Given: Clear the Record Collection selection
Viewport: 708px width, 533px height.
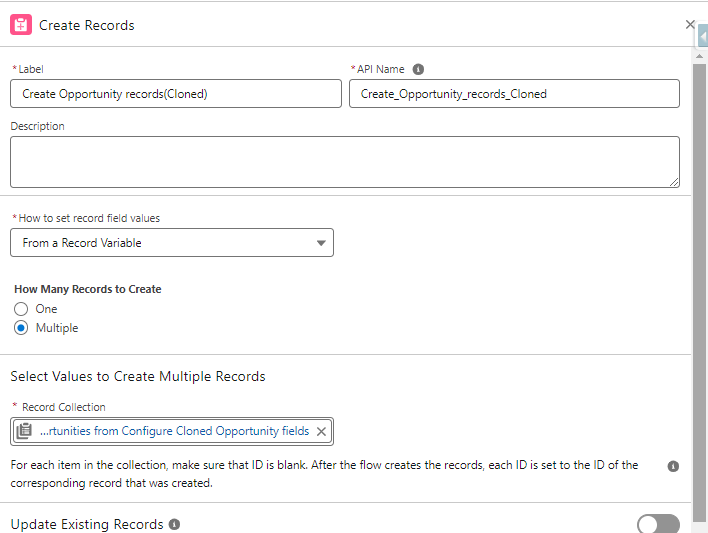Looking at the screenshot, I should (x=321, y=431).
